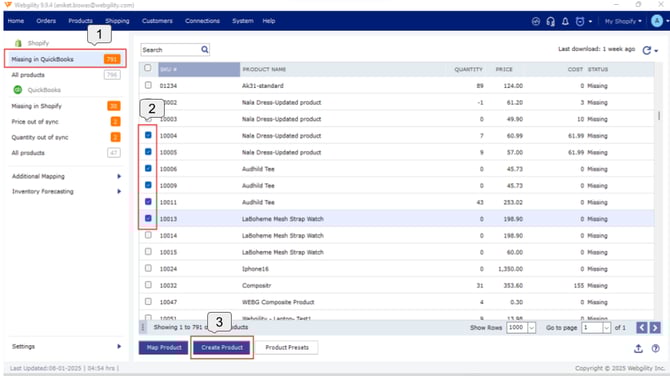
Task: Open the Home menu
Action: [x=16, y=21]
